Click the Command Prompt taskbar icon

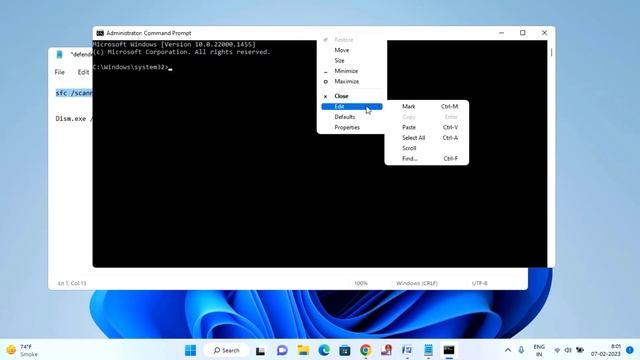coord(449,350)
